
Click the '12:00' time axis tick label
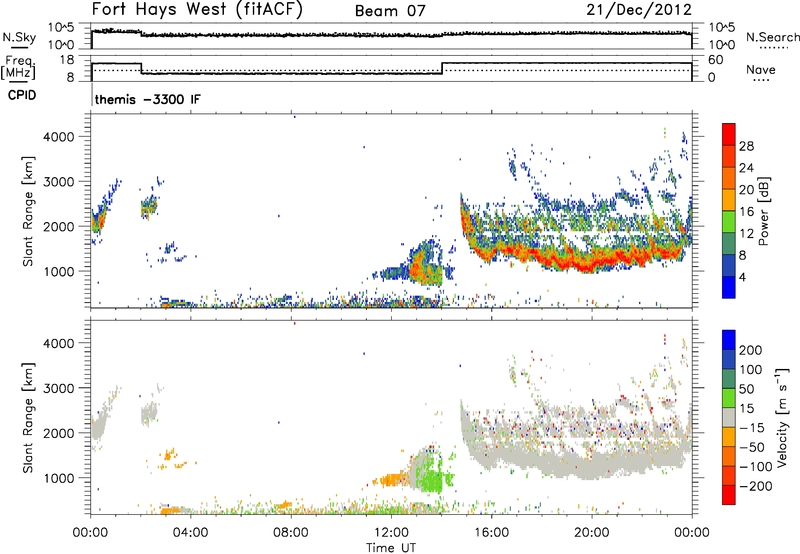[x=391, y=533]
